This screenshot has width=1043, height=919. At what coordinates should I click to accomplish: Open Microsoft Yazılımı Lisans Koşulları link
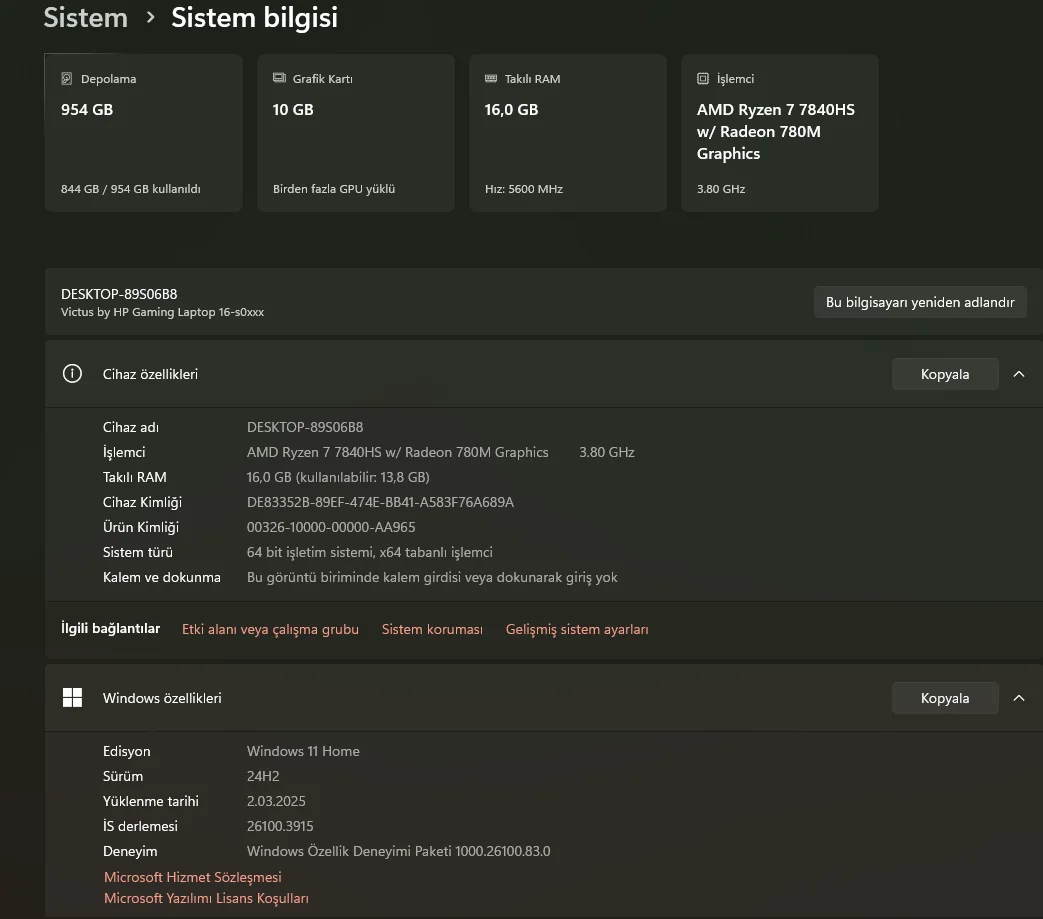pyautogui.click(x=206, y=898)
